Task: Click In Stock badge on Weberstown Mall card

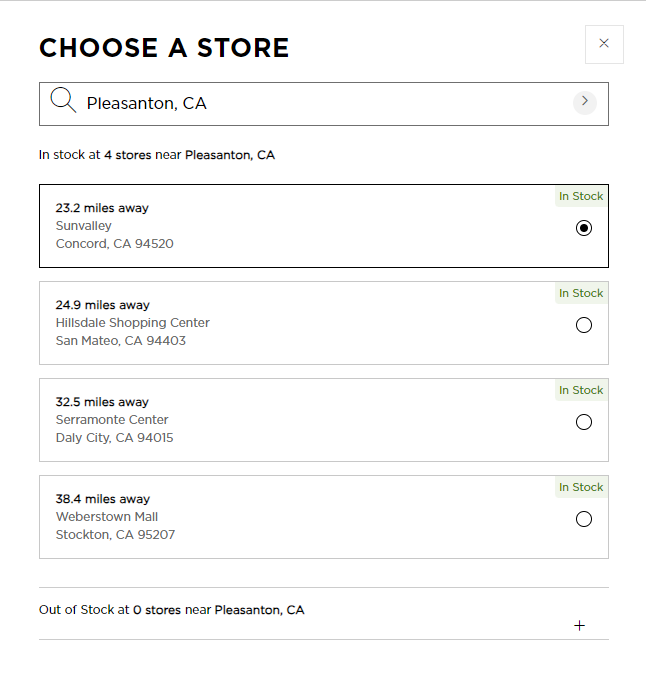Action: [x=581, y=488]
